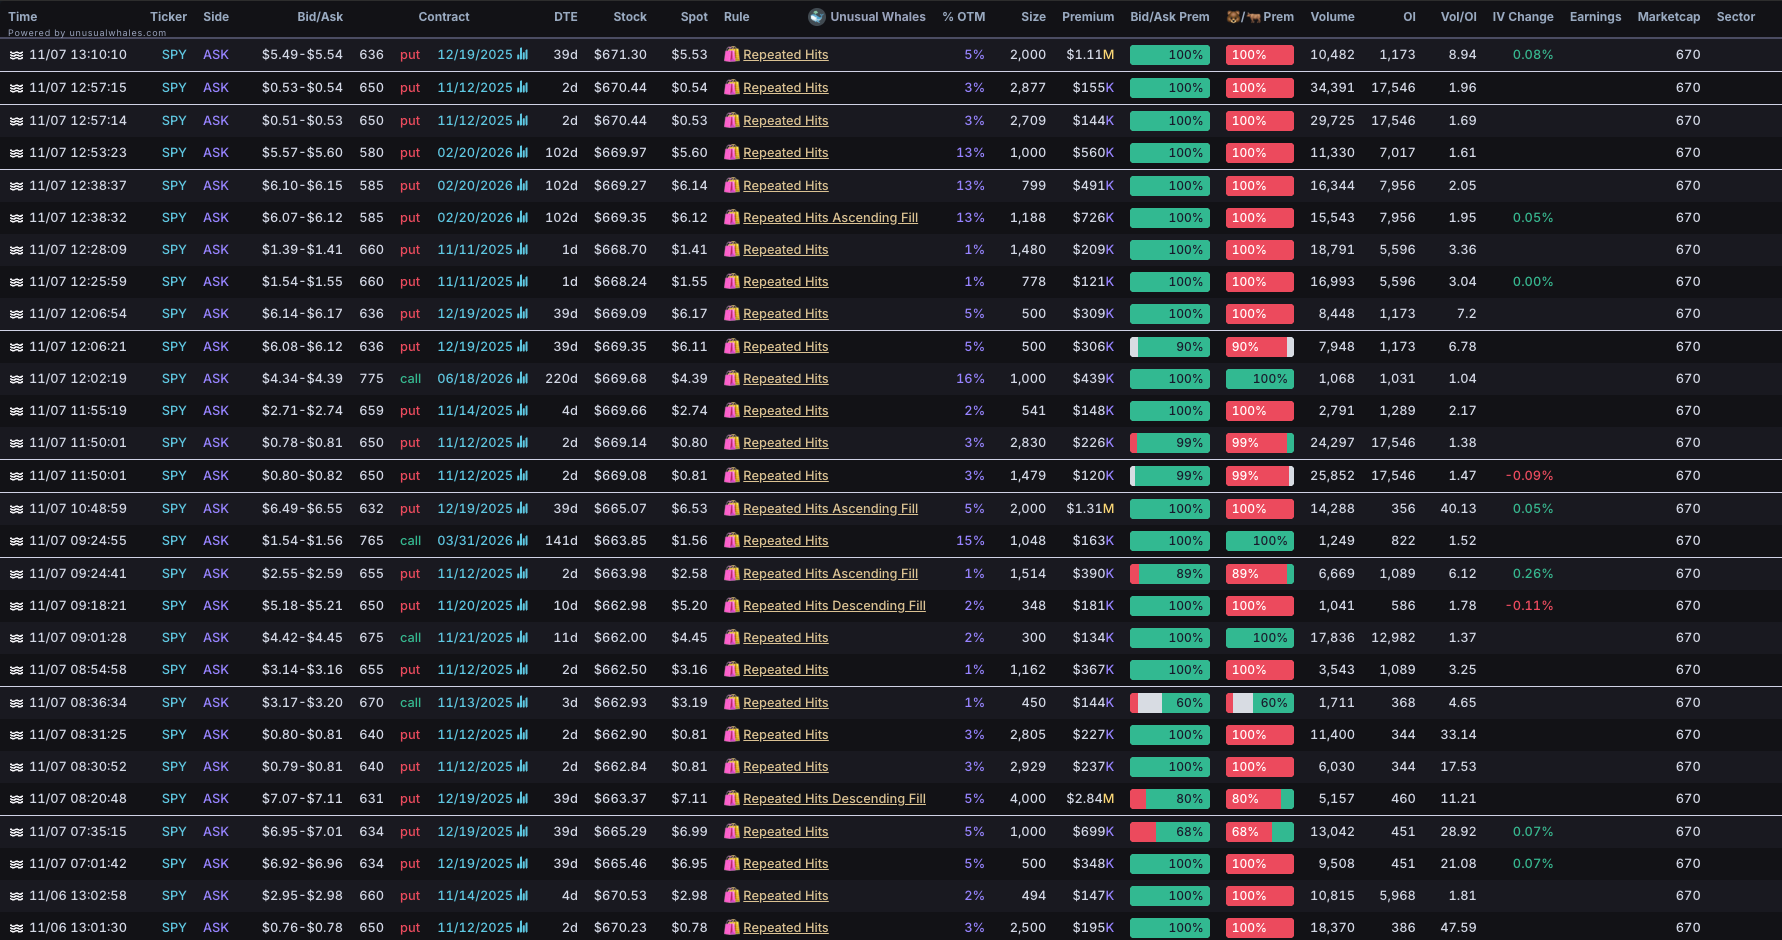Click the rule icon in the 09:24:41 row
The width and height of the screenshot is (1782, 940).
pyautogui.click(x=732, y=574)
